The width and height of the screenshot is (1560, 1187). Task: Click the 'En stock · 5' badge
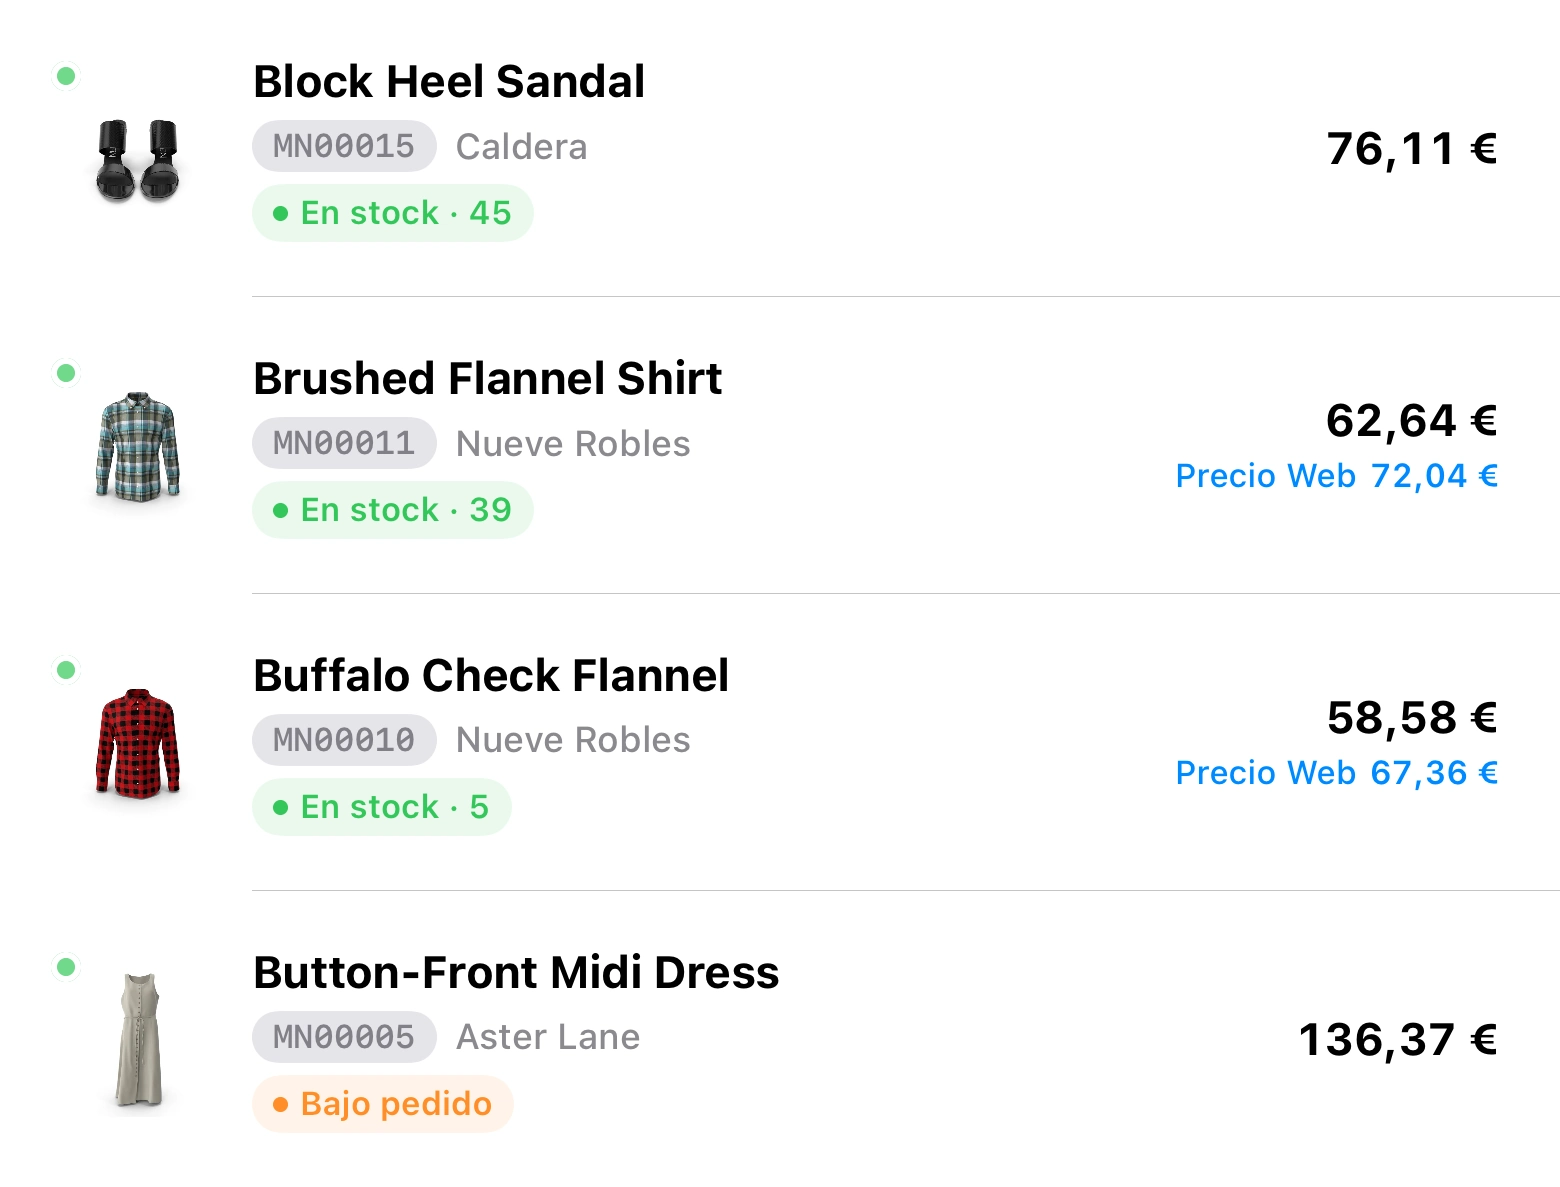[x=381, y=807]
